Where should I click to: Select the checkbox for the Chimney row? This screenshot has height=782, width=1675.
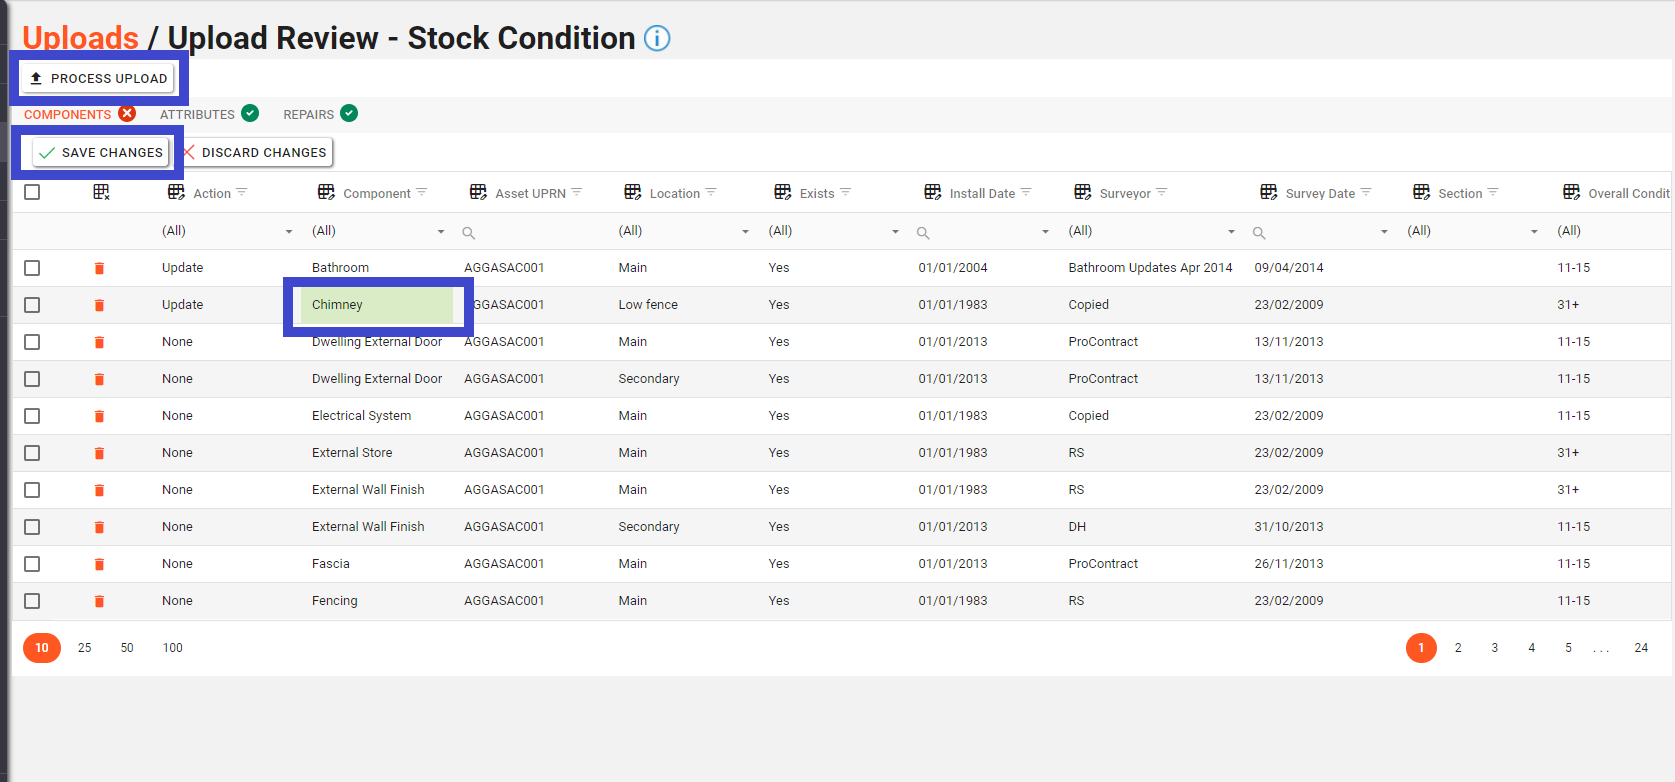coord(32,305)
